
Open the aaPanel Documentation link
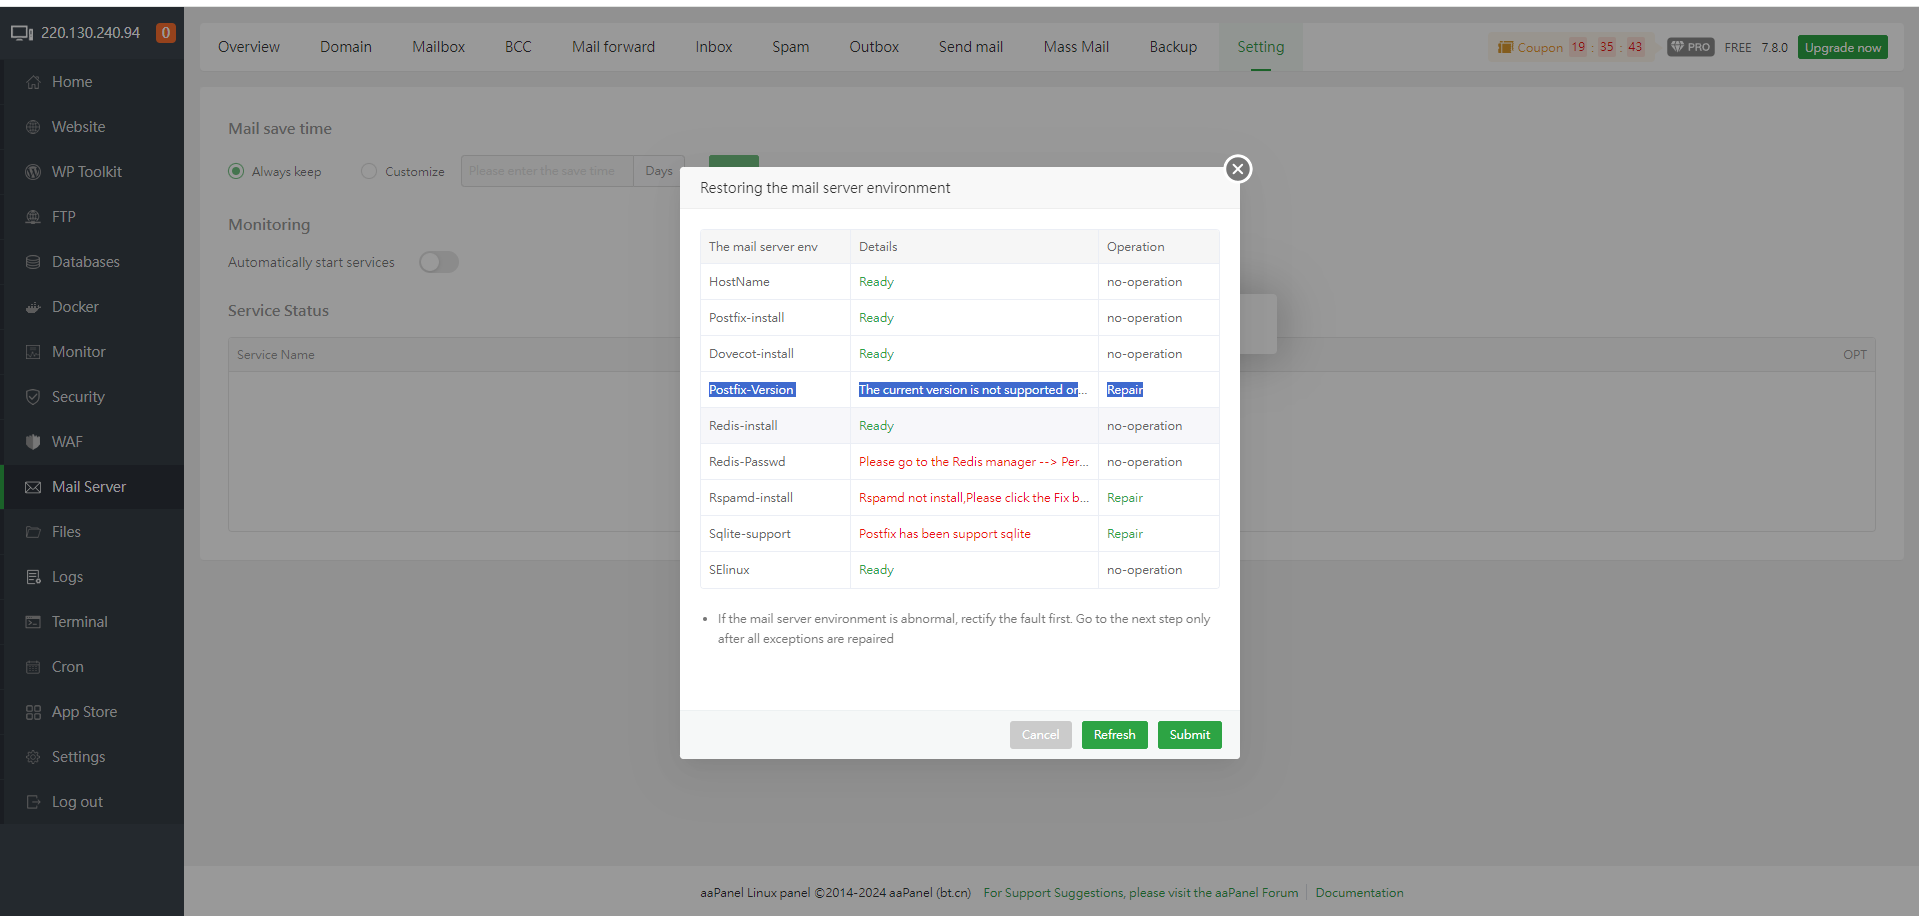1359,893
